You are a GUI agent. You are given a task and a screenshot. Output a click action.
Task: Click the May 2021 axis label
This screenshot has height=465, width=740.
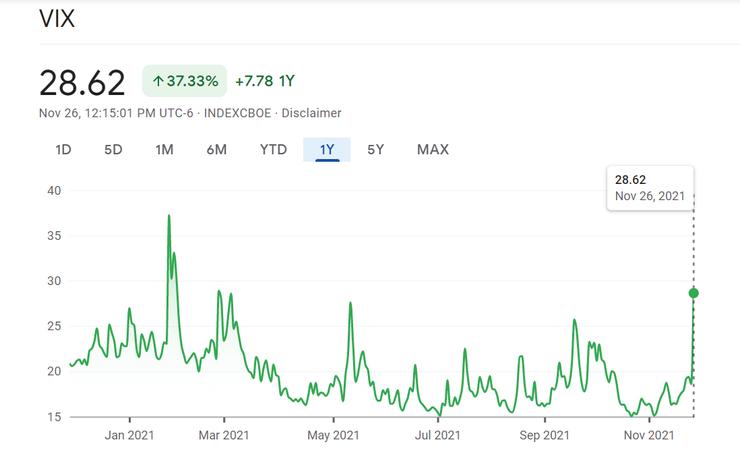click(332, 435)
